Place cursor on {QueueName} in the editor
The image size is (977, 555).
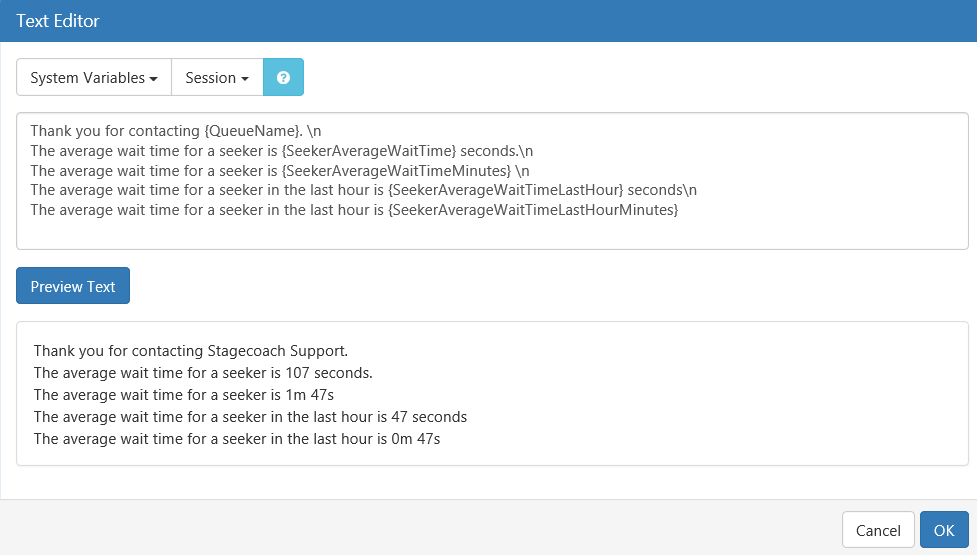253,131
